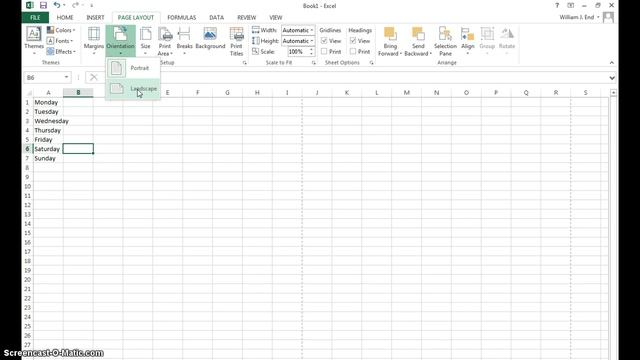The image size is (640, 360).
Task: Customize Quick Access Toolbar arrow
Action: click(x=91, y=6)
